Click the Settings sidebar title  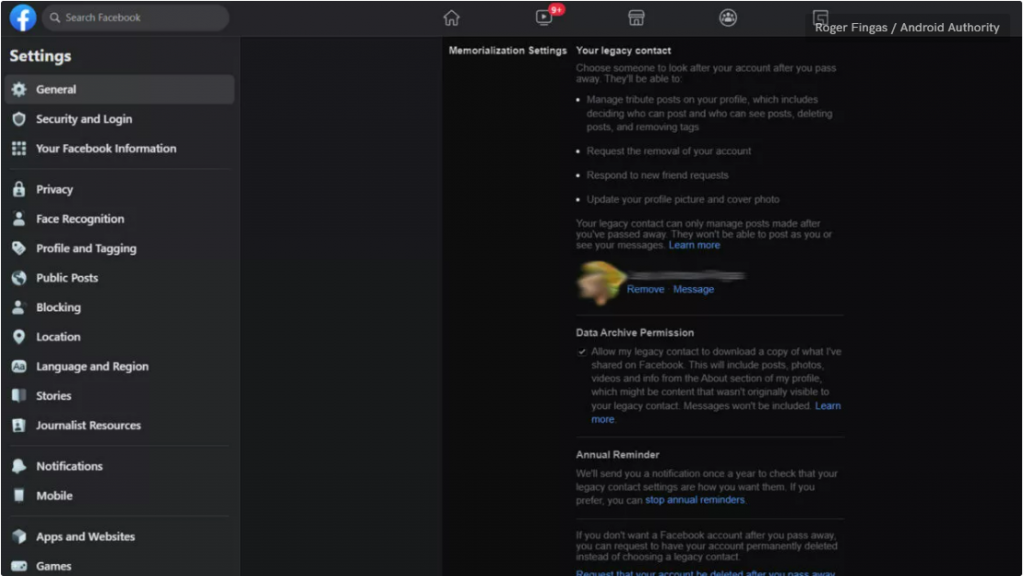[x=40, y=56]
